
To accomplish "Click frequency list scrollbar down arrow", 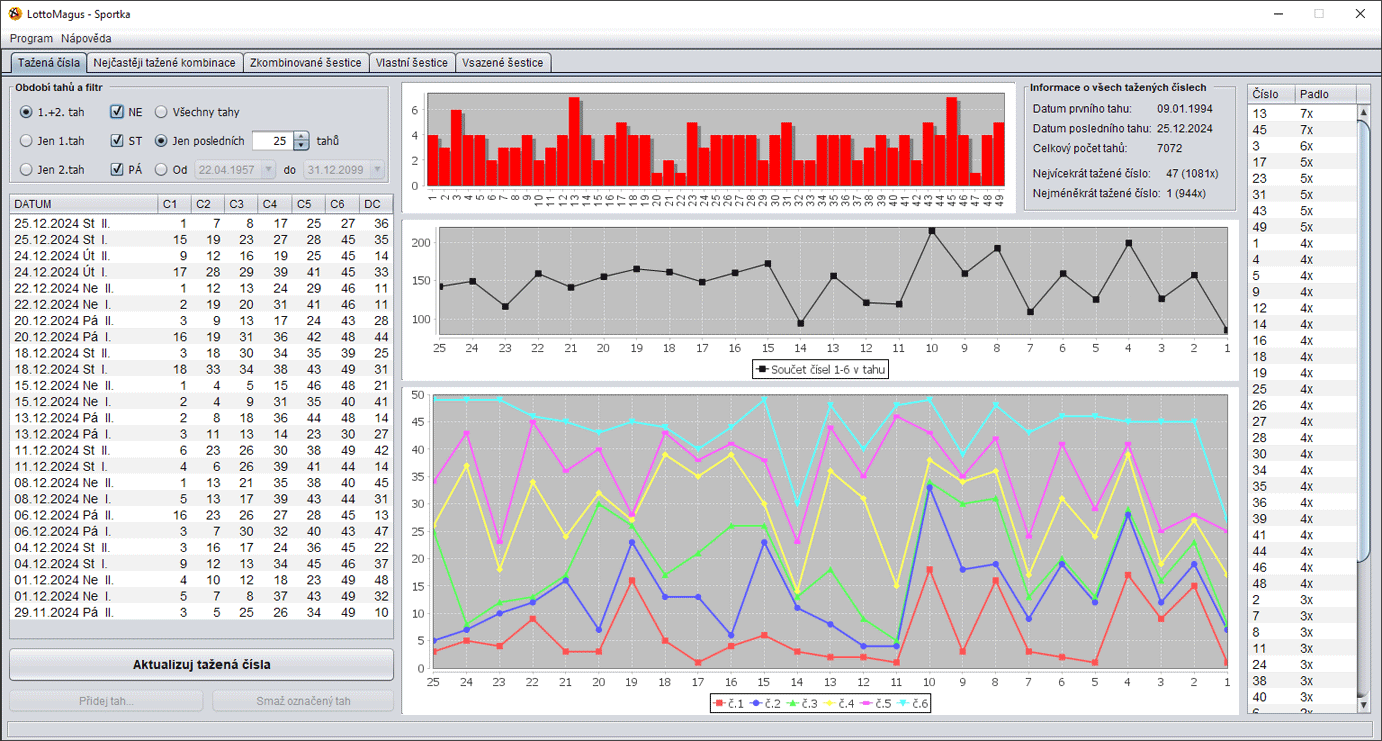I will click(1364, 705).
